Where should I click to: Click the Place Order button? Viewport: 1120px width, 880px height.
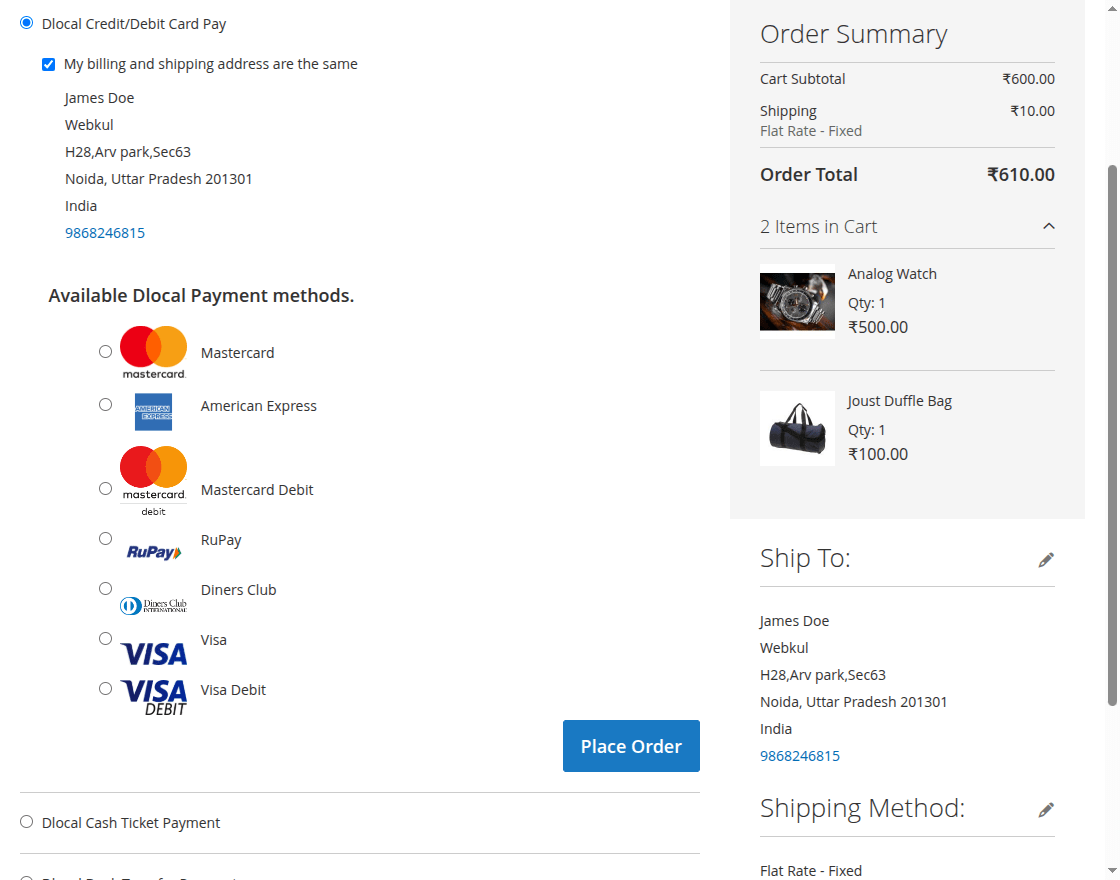pyautogui.click(x=631, y=745)
